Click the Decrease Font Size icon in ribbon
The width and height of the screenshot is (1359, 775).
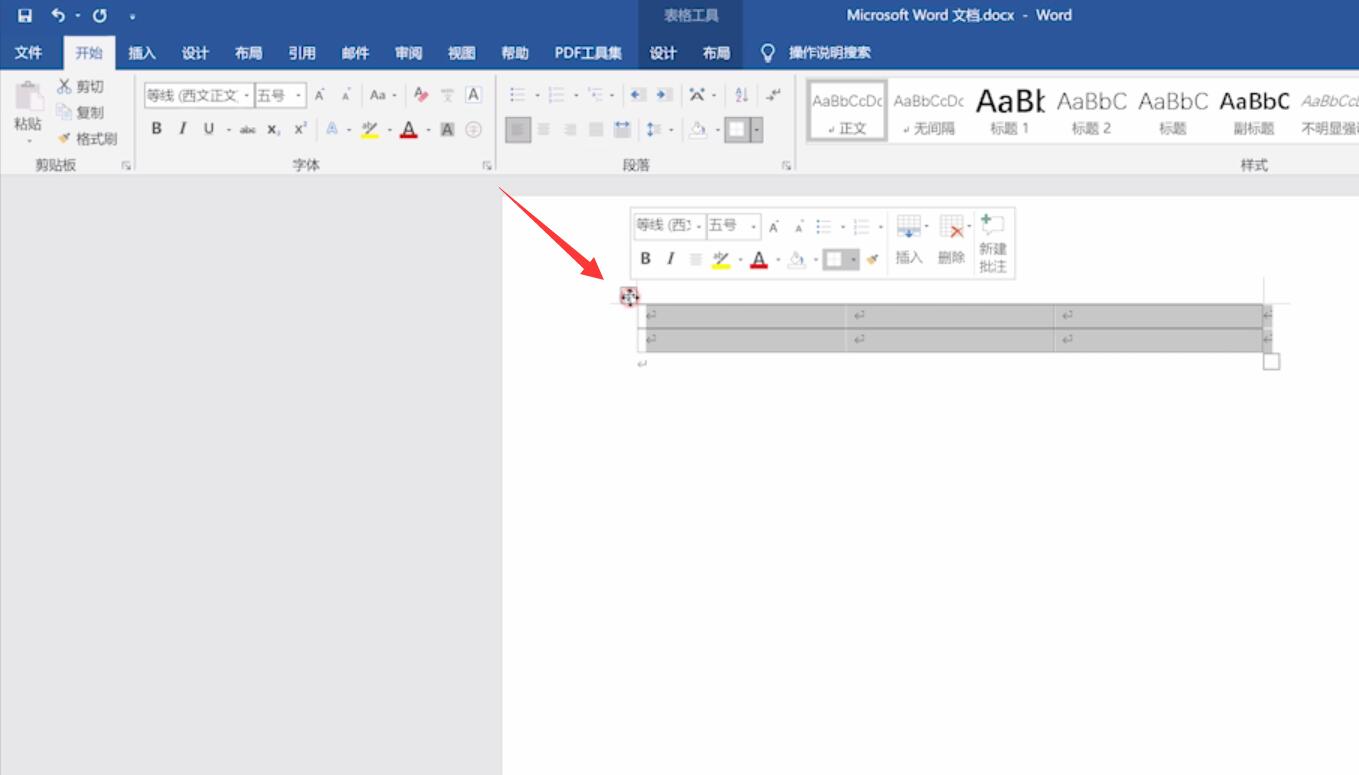click(346, 96)
